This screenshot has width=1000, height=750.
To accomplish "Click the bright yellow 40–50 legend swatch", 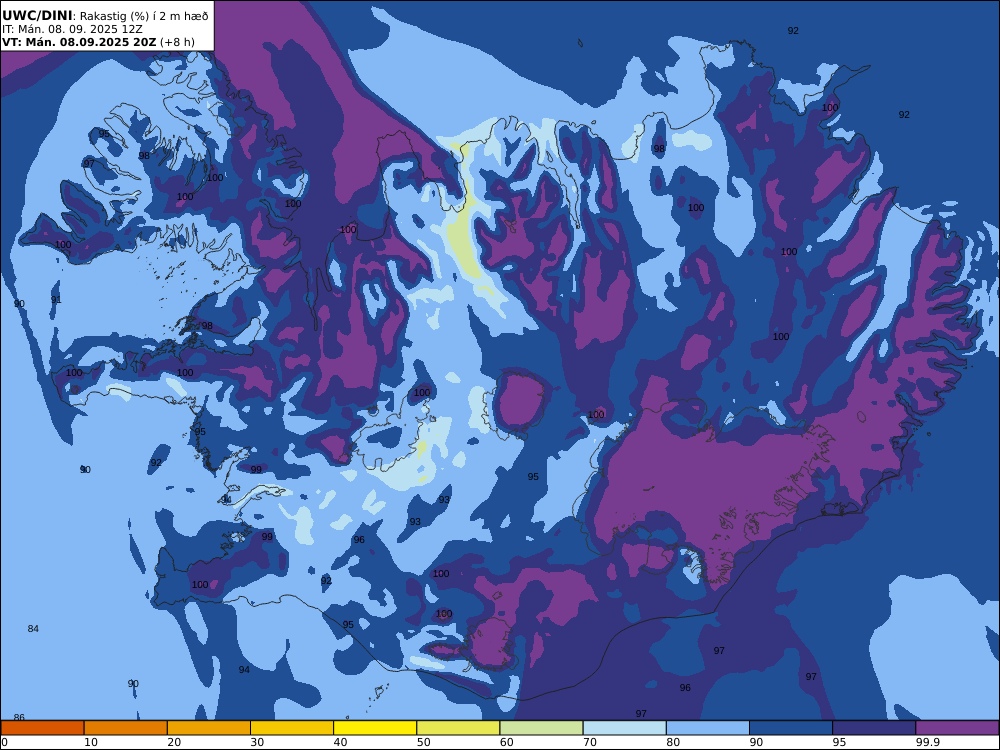I will [375, 728].
